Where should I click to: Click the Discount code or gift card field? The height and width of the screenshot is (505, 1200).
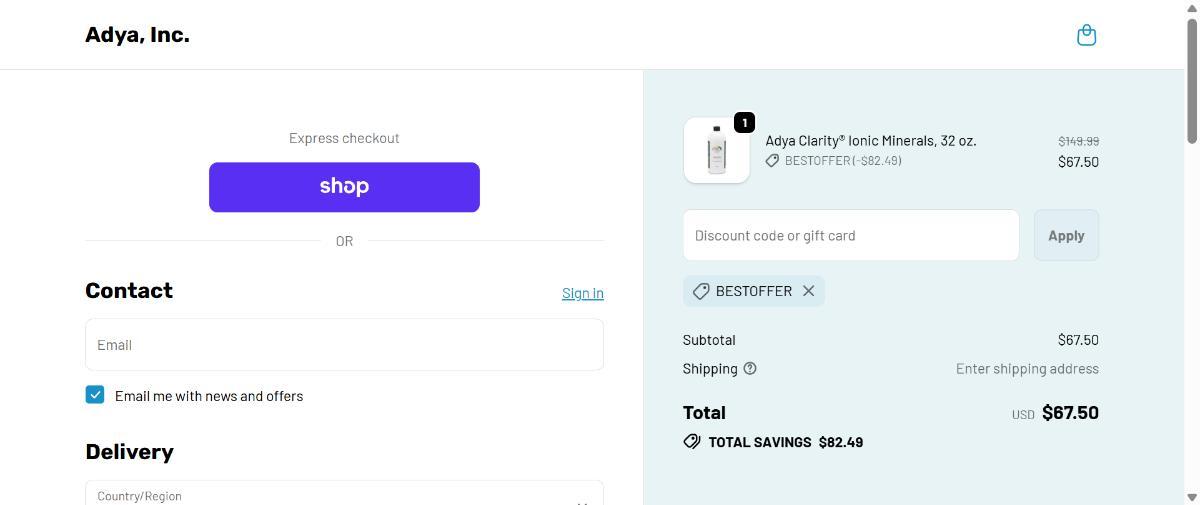point(851,235)
